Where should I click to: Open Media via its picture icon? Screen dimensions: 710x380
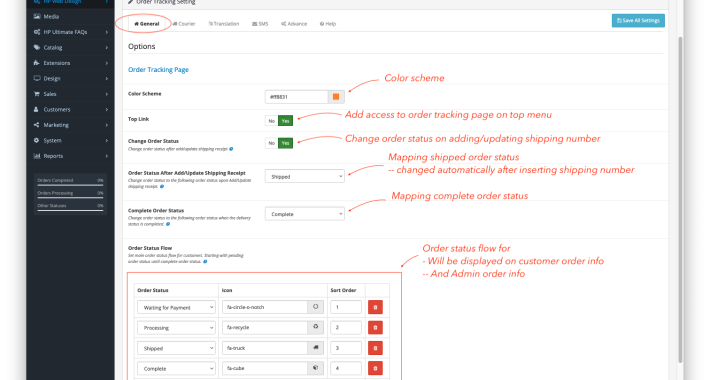point(37,16)
